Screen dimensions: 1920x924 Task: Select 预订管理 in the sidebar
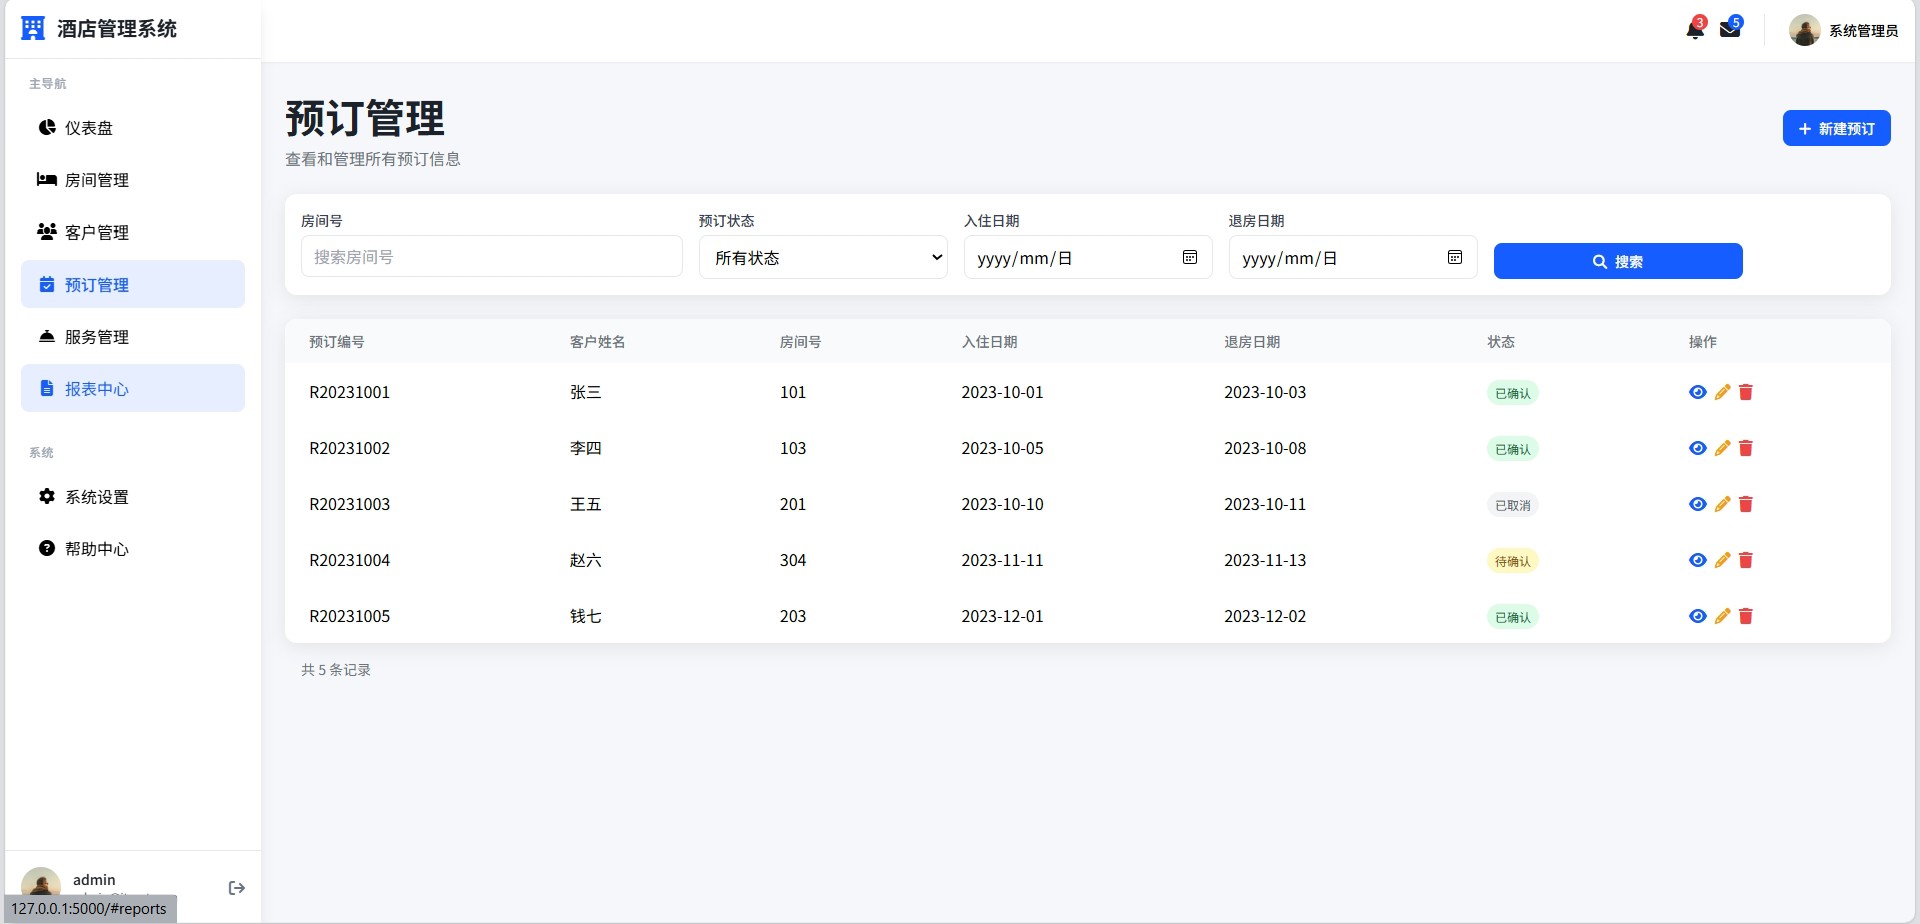(133, 284)
